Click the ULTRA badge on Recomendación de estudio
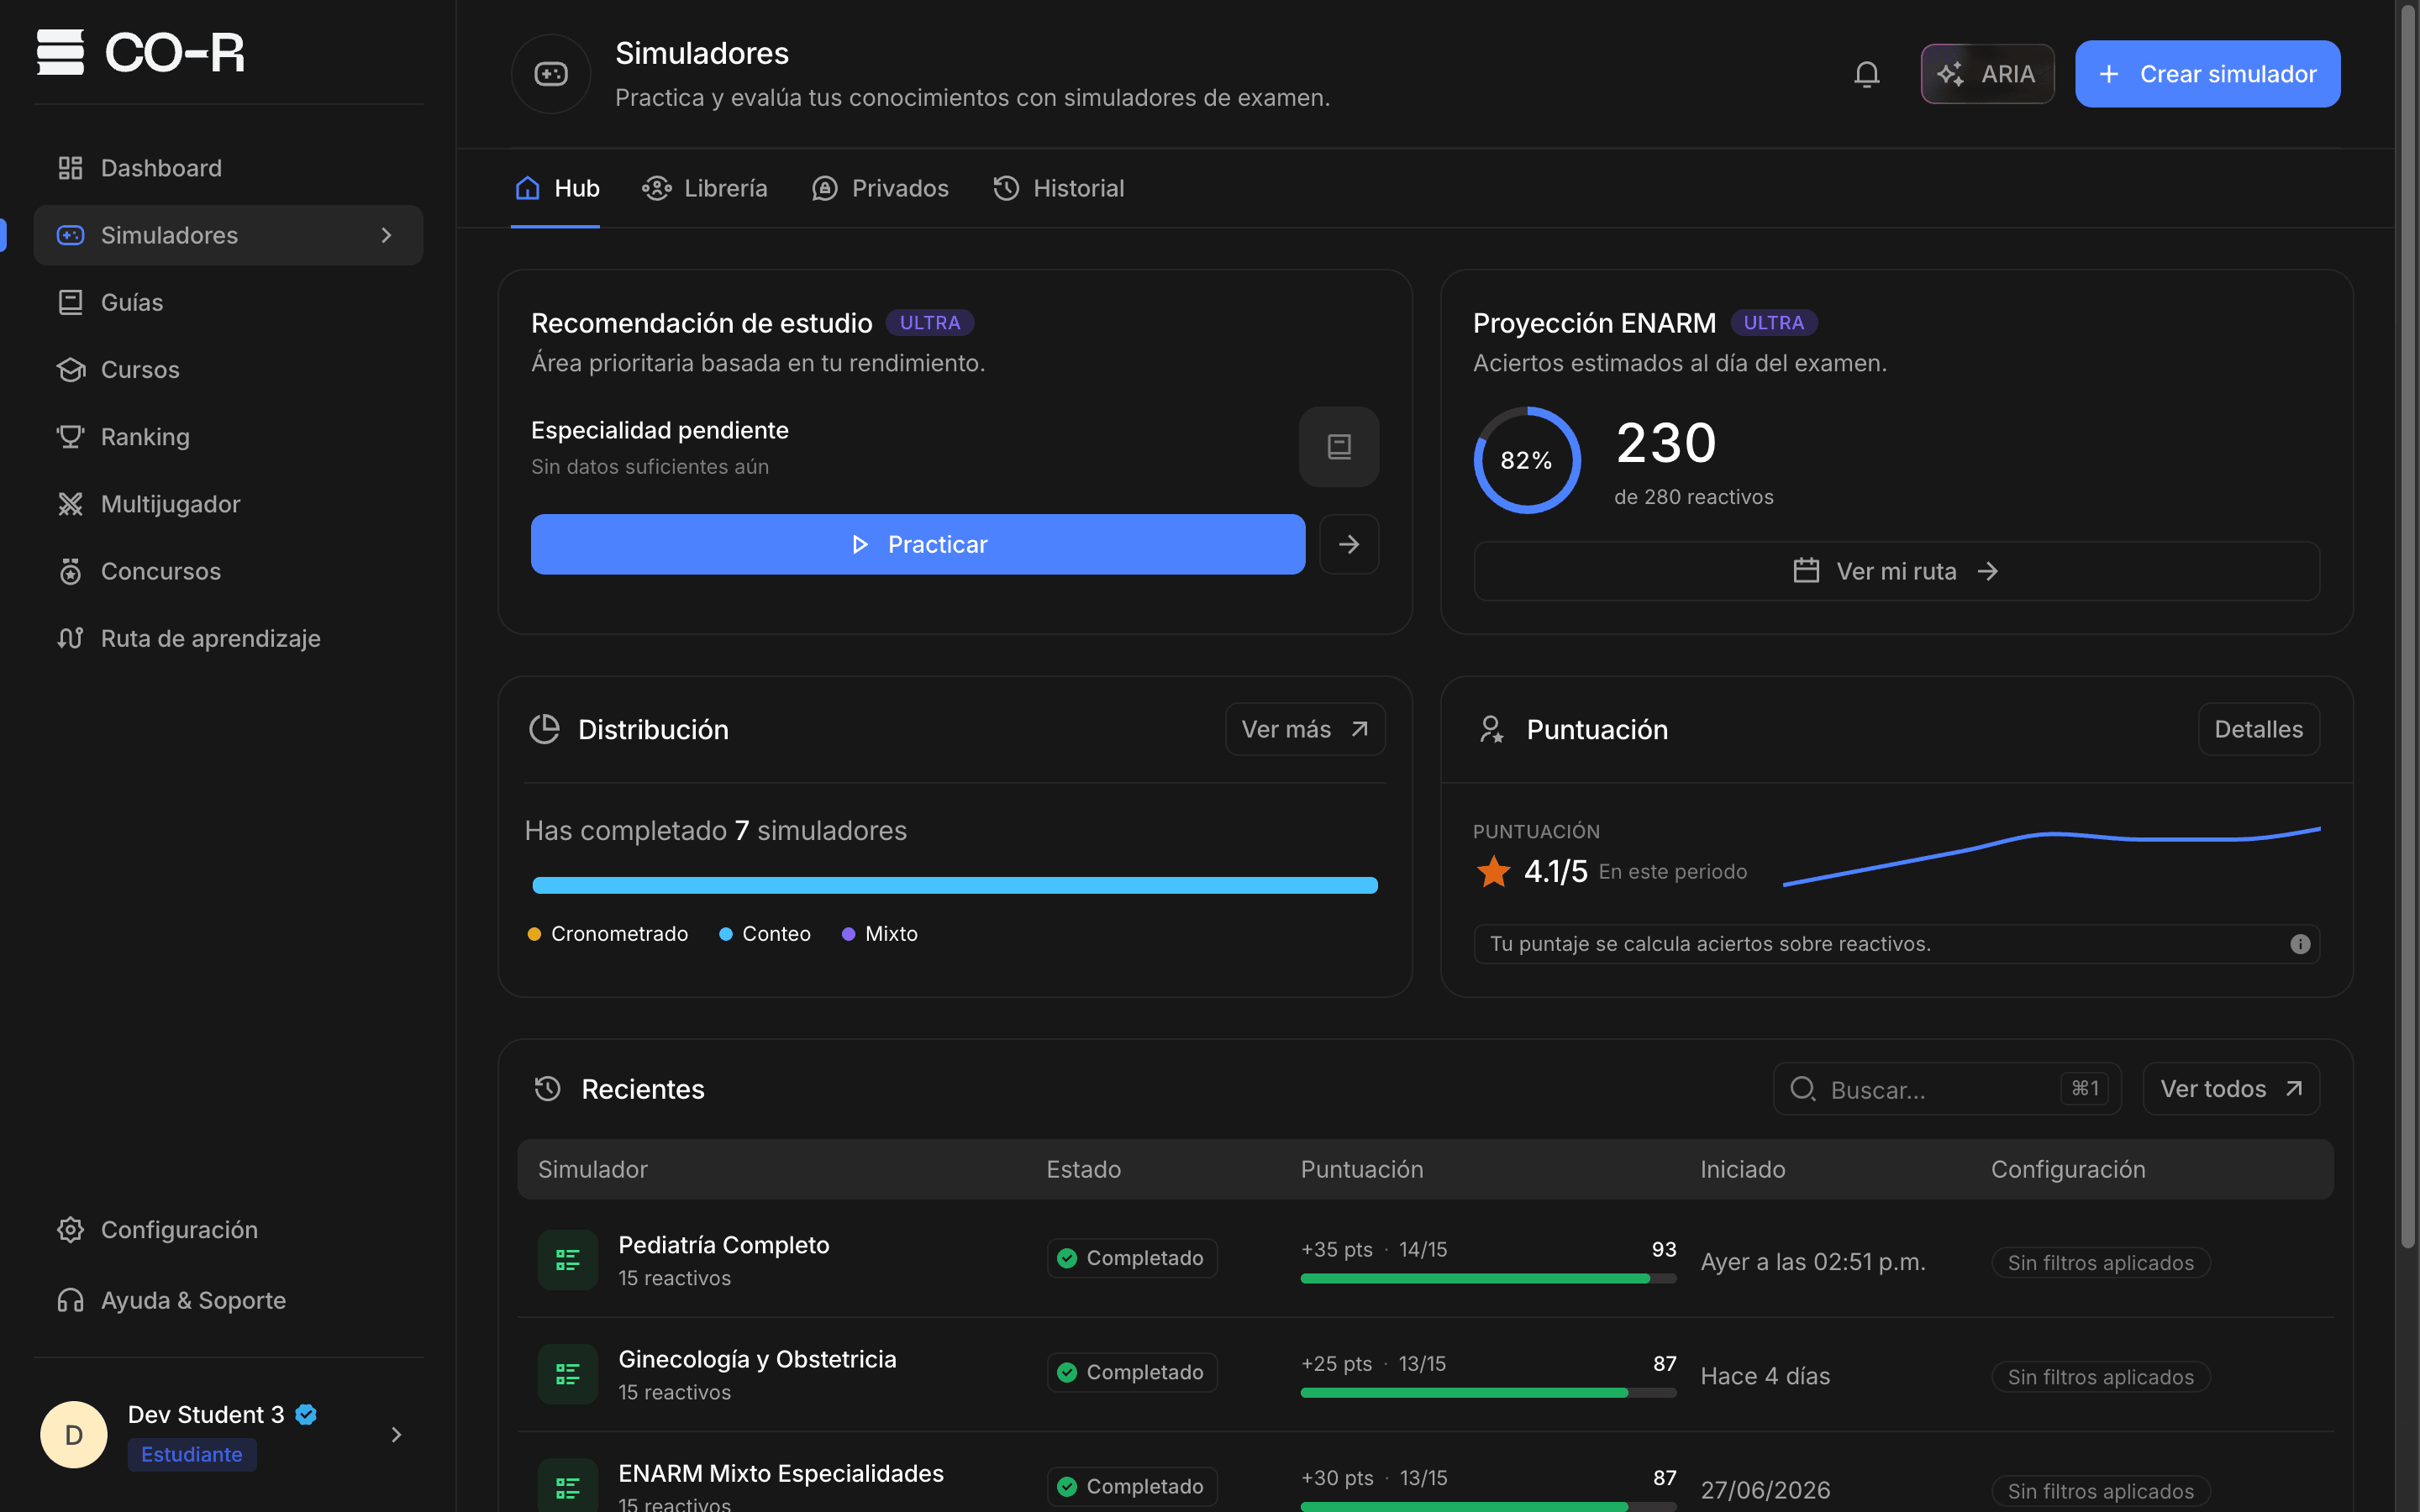This screenshot has width=2420, height=1512. pos(929,323)
